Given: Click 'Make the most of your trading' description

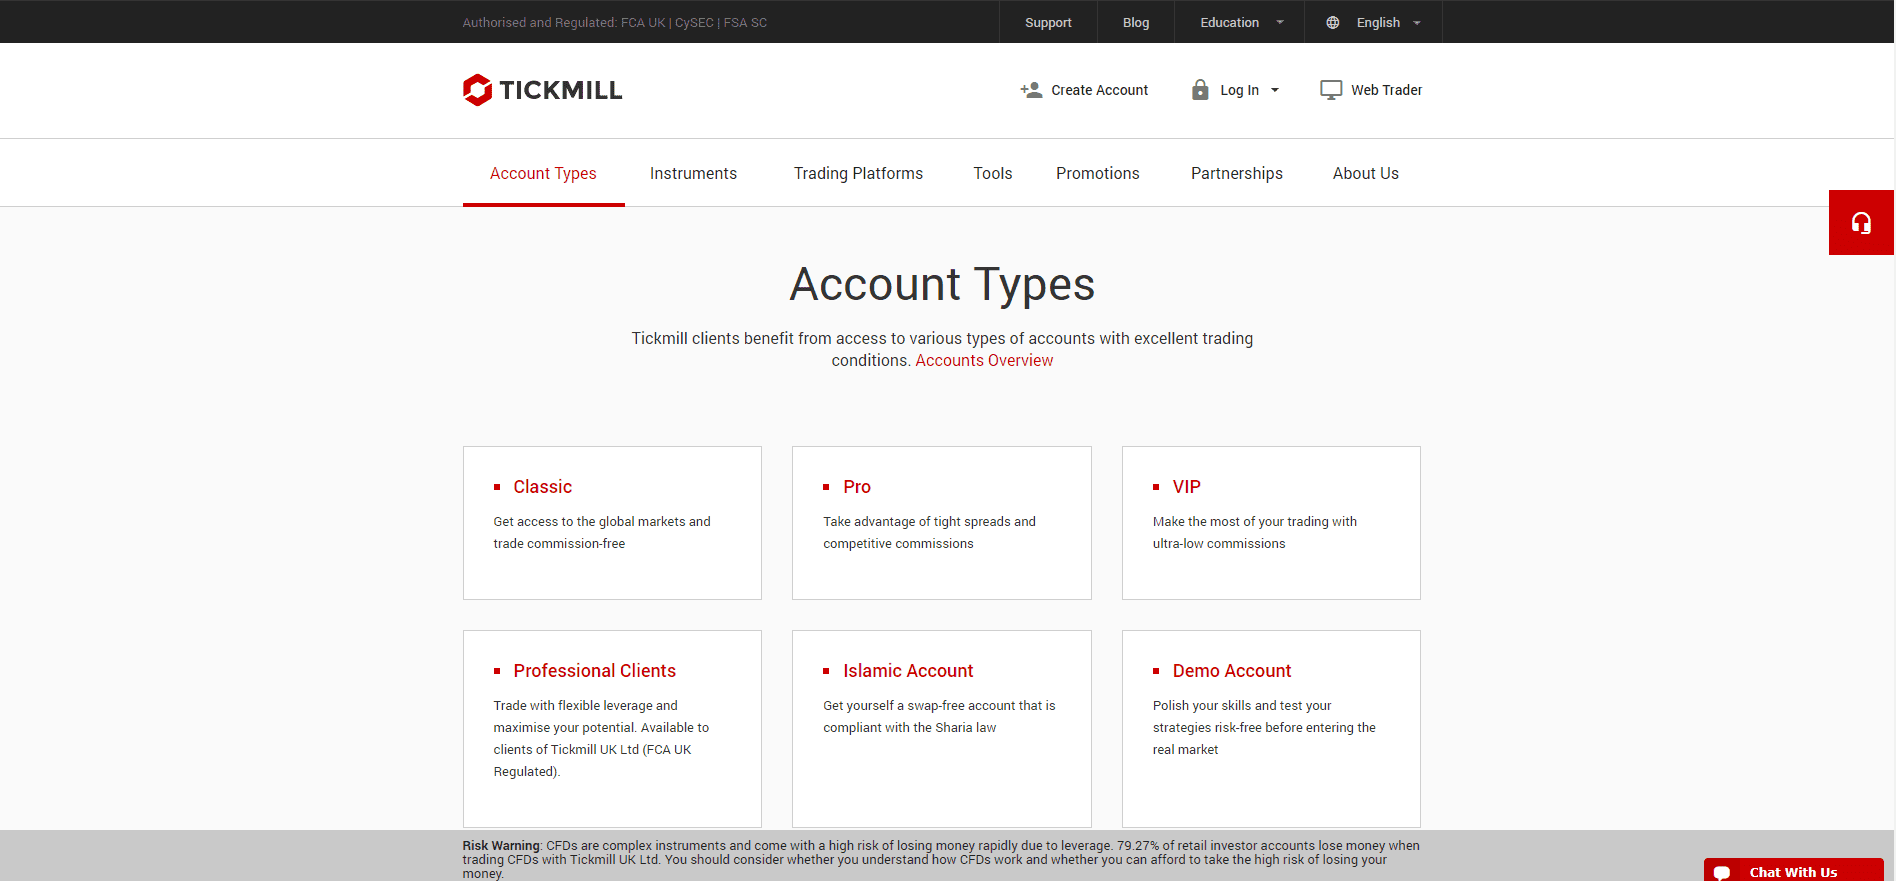Looking at the screenshot, I should tap(1255, 532).
